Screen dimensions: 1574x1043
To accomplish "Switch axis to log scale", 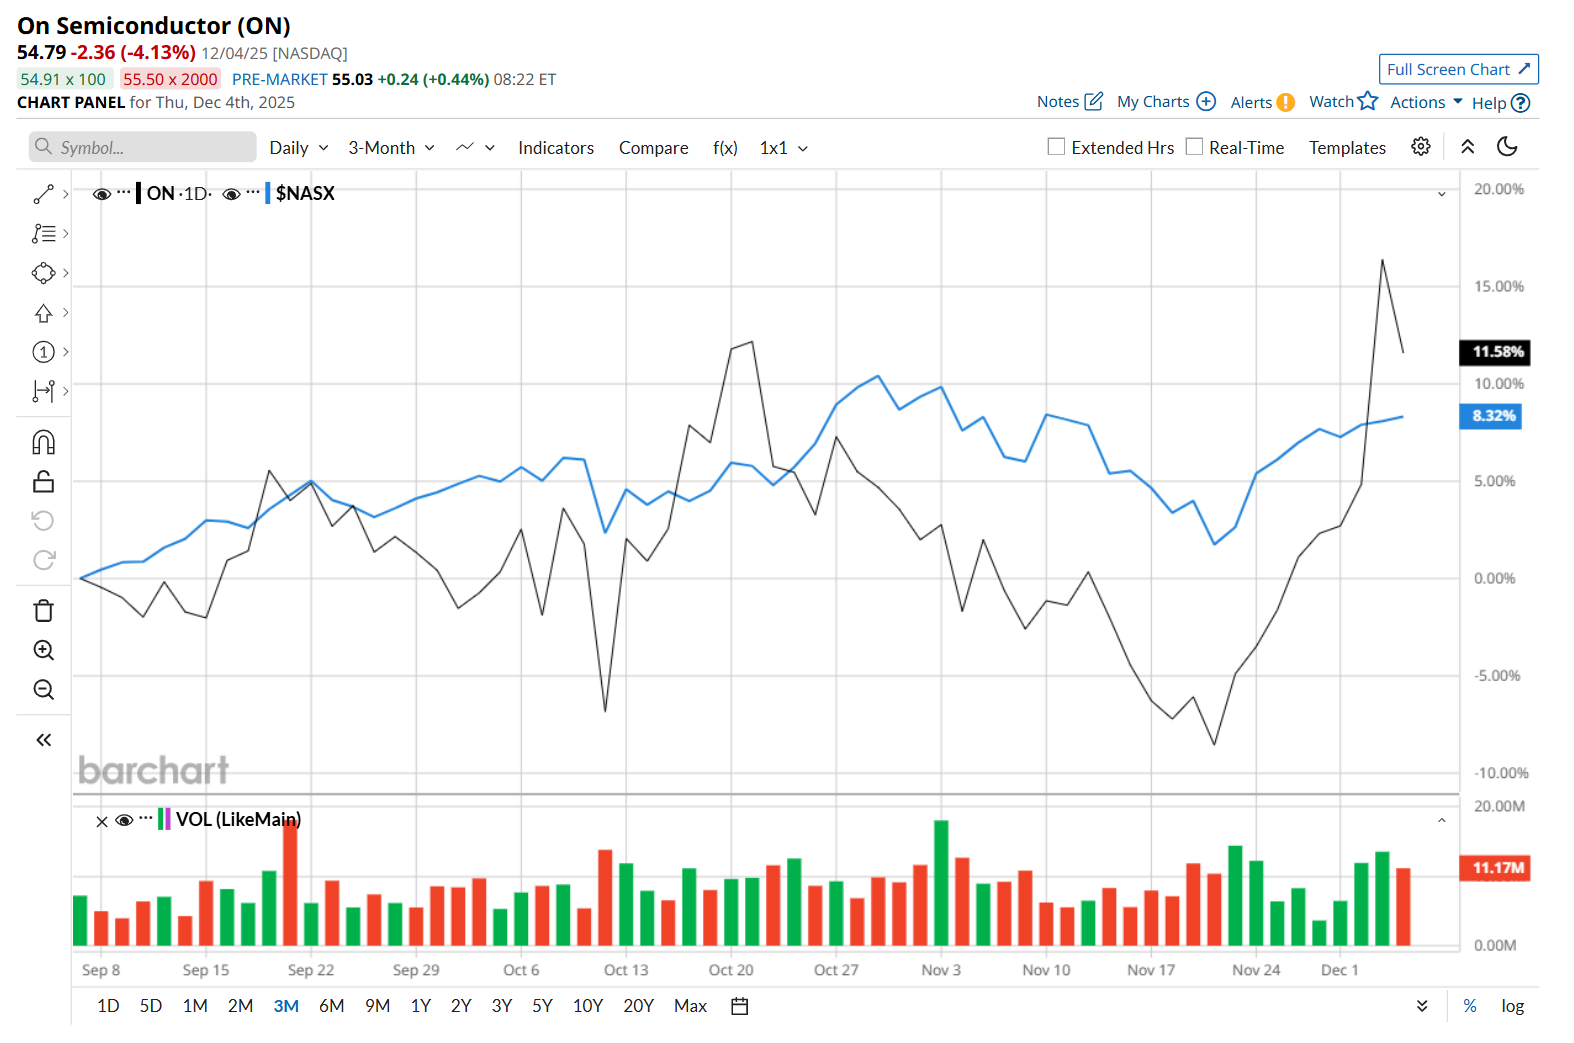I will [x=1512, y=1006].
